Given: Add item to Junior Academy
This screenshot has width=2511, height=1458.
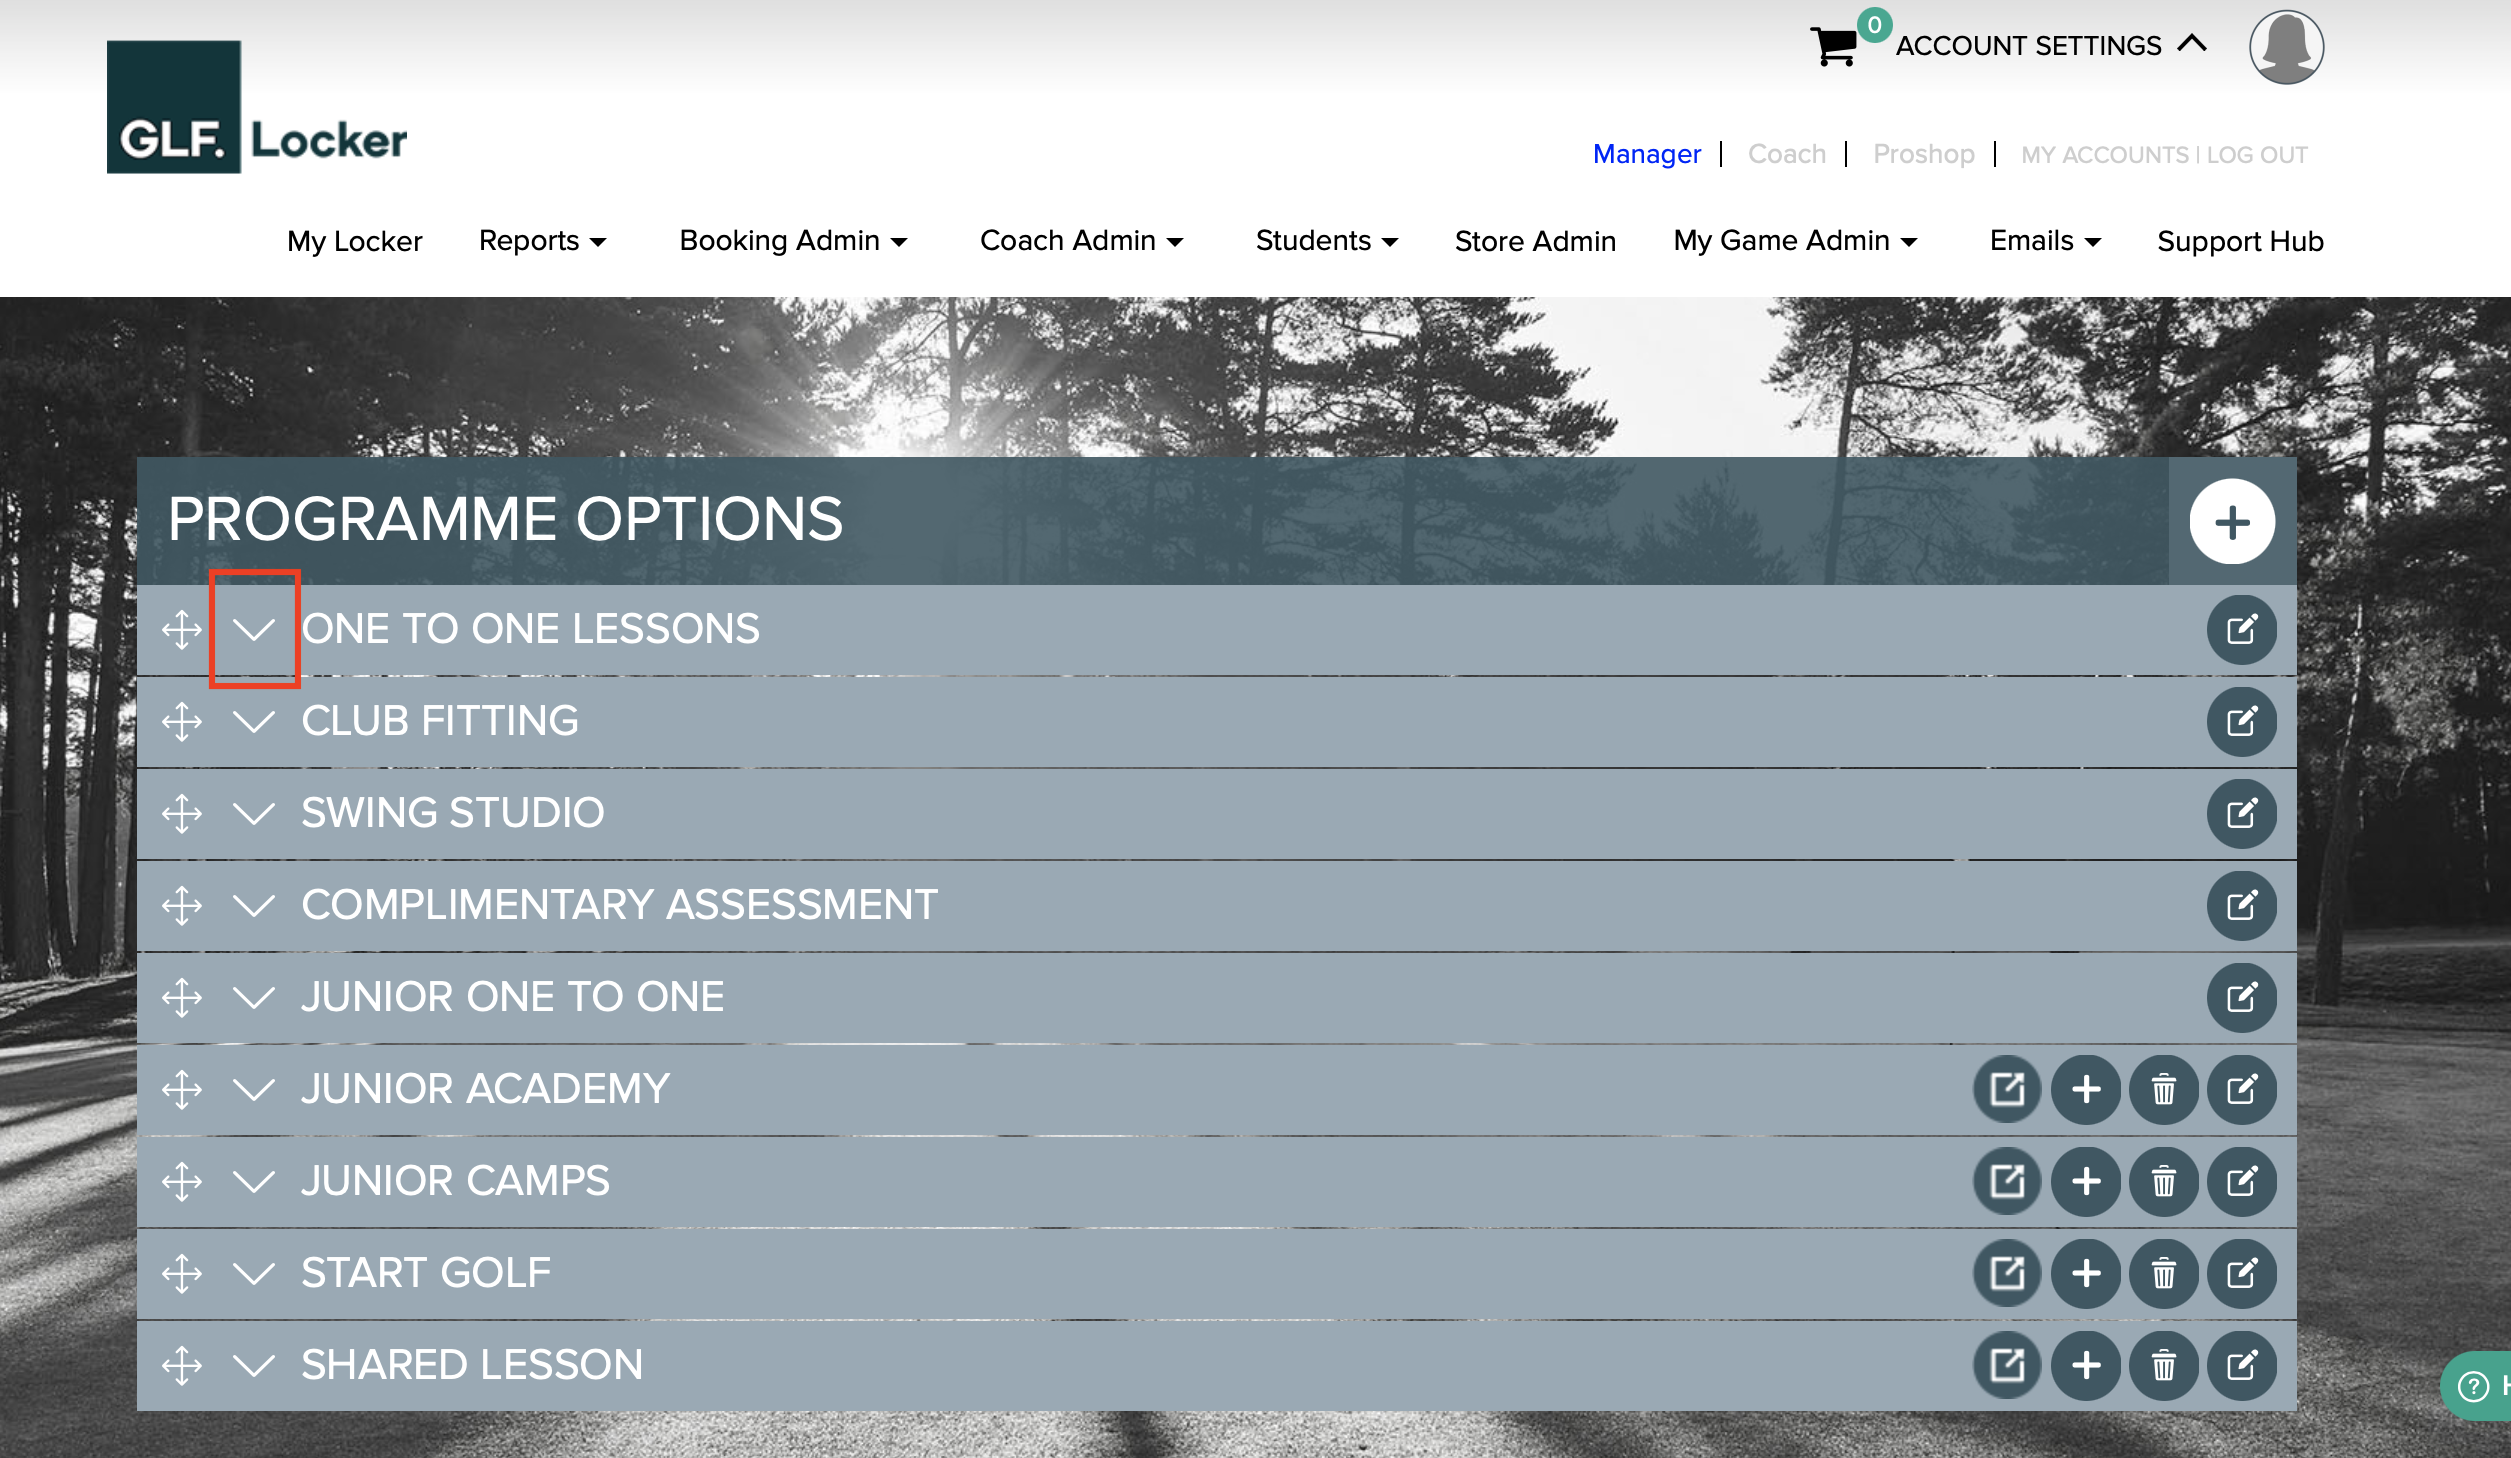Looking at the screenshot, I should (2085, 1089).
